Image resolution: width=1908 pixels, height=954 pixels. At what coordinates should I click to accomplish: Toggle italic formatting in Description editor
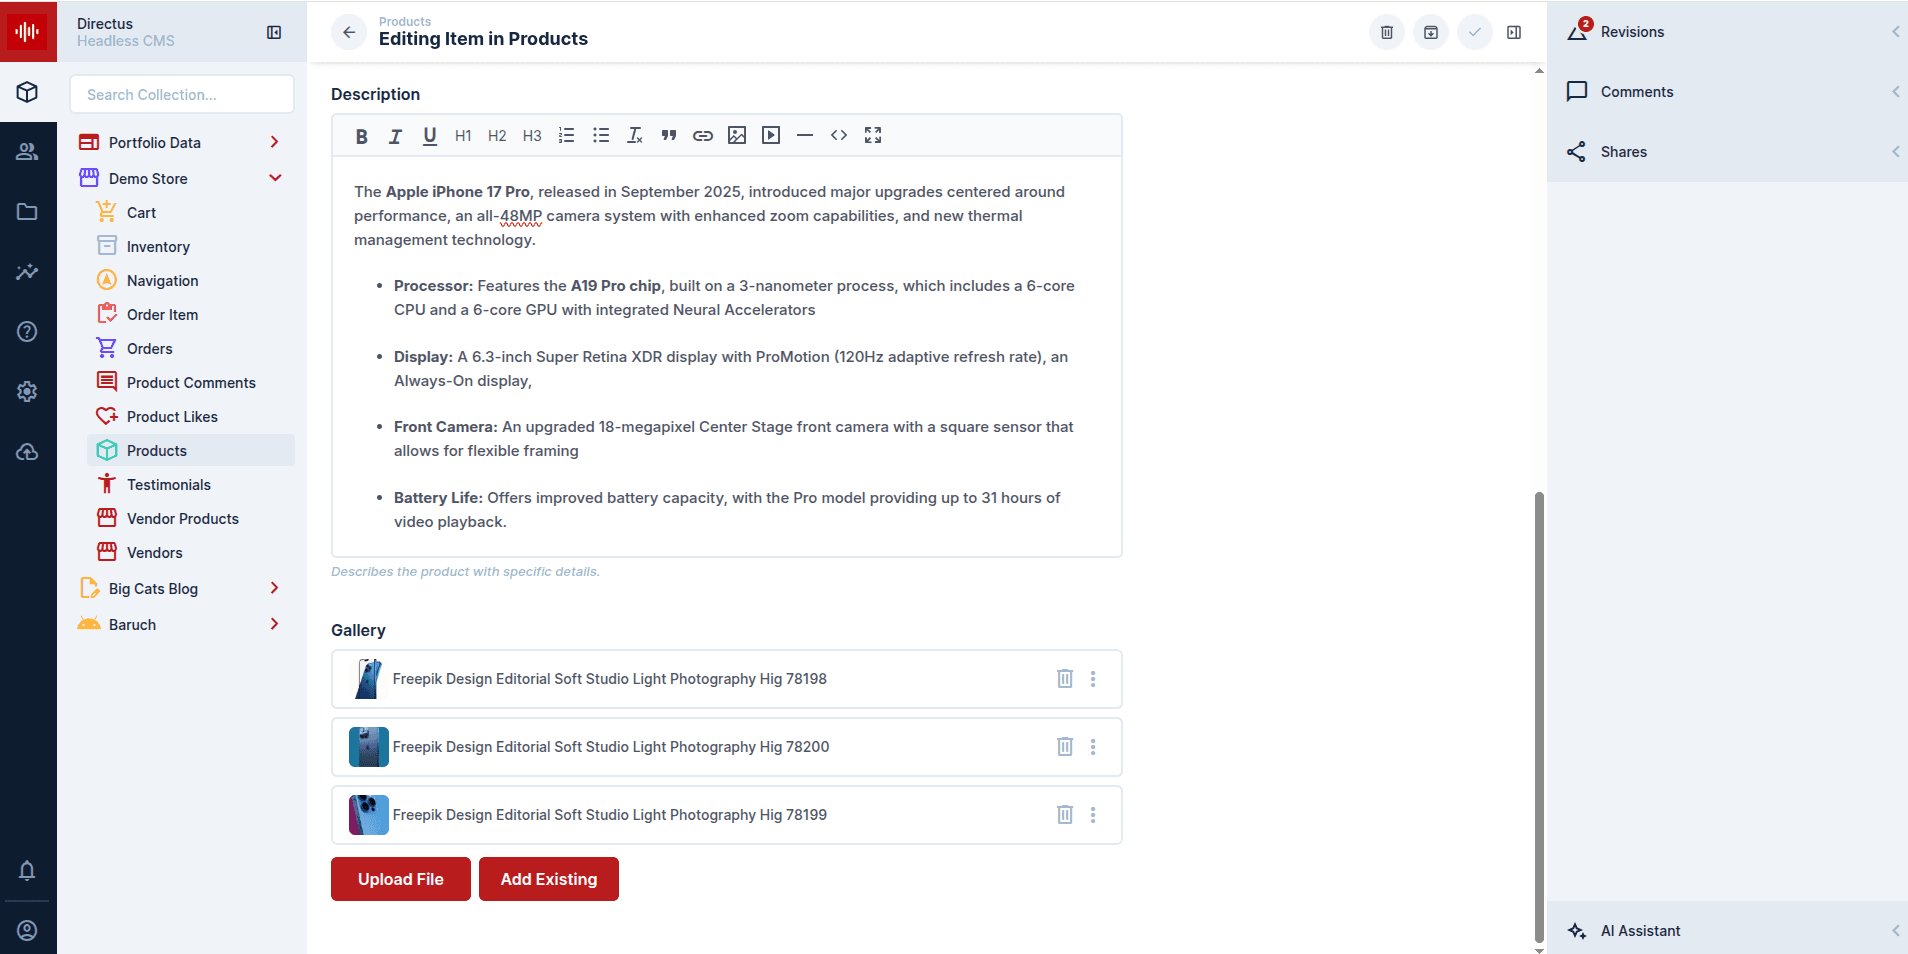[396, 136]
